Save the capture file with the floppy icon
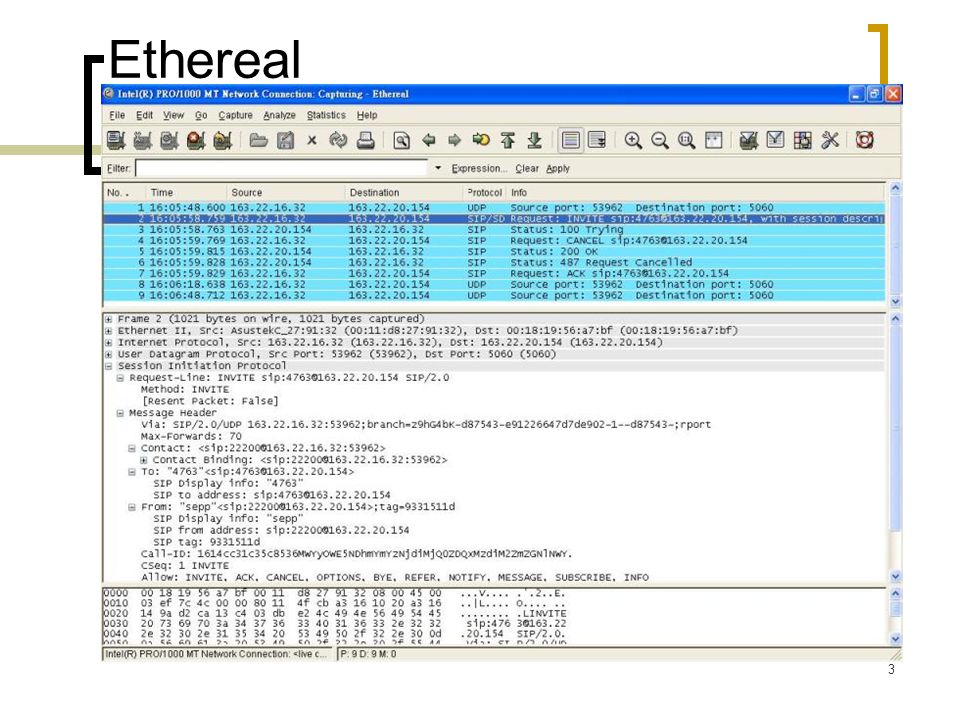 tap(285, 140)
